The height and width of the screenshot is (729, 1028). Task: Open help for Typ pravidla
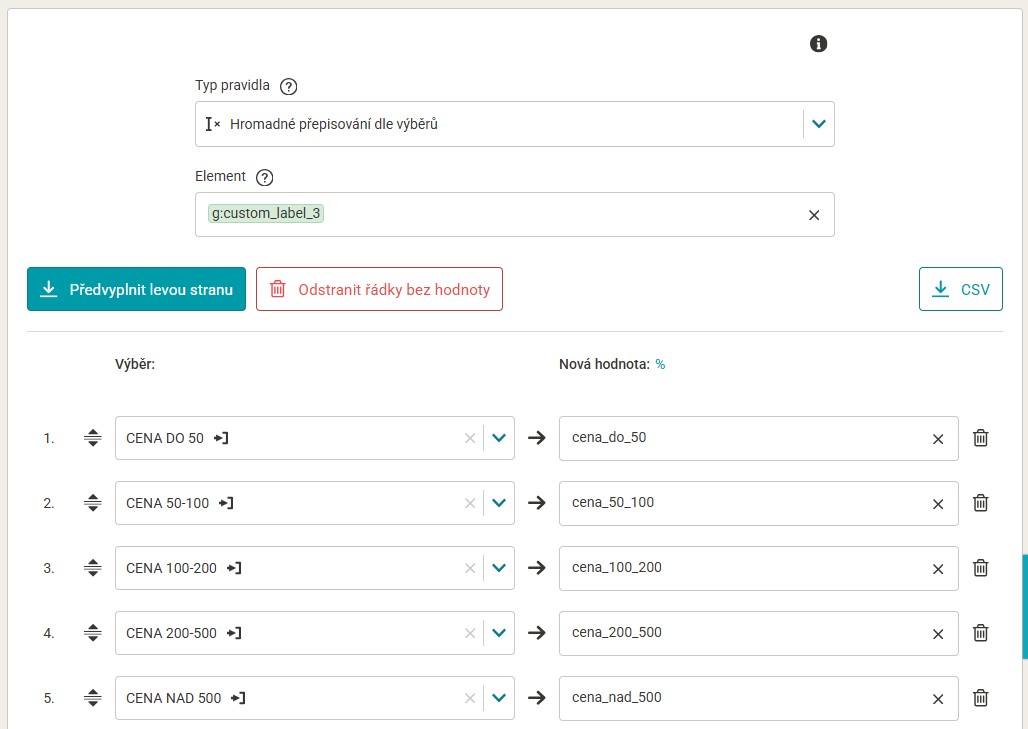click(289, 86)
